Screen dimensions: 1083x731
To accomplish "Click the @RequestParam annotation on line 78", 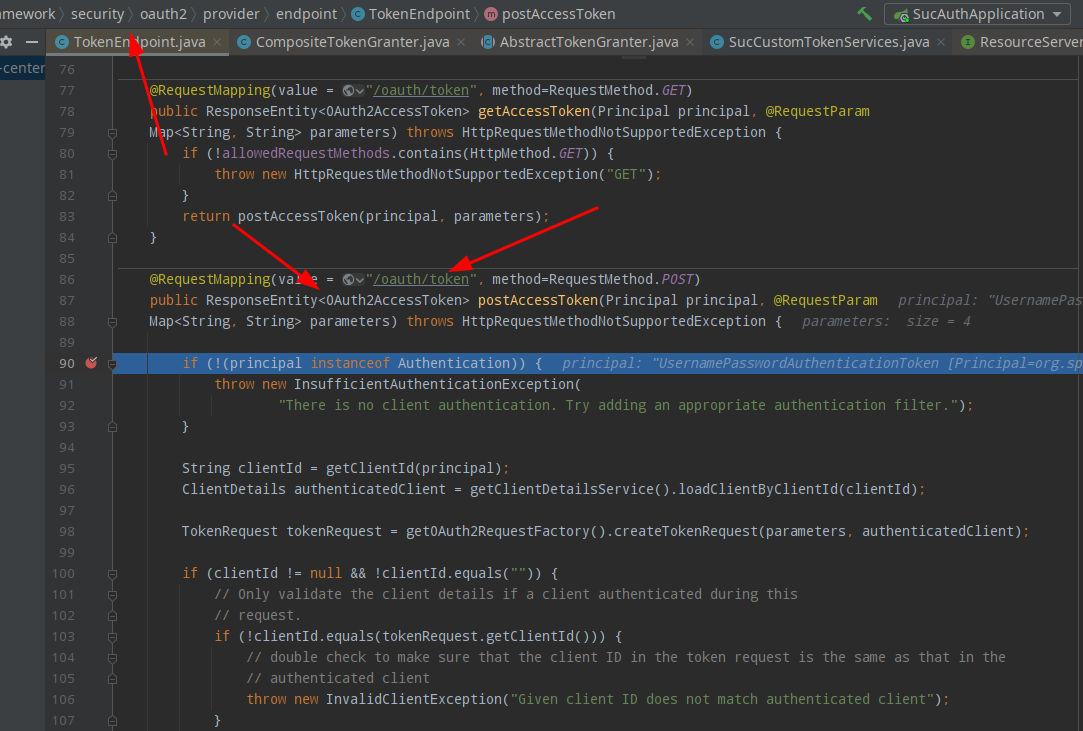I will click(817, 111).
